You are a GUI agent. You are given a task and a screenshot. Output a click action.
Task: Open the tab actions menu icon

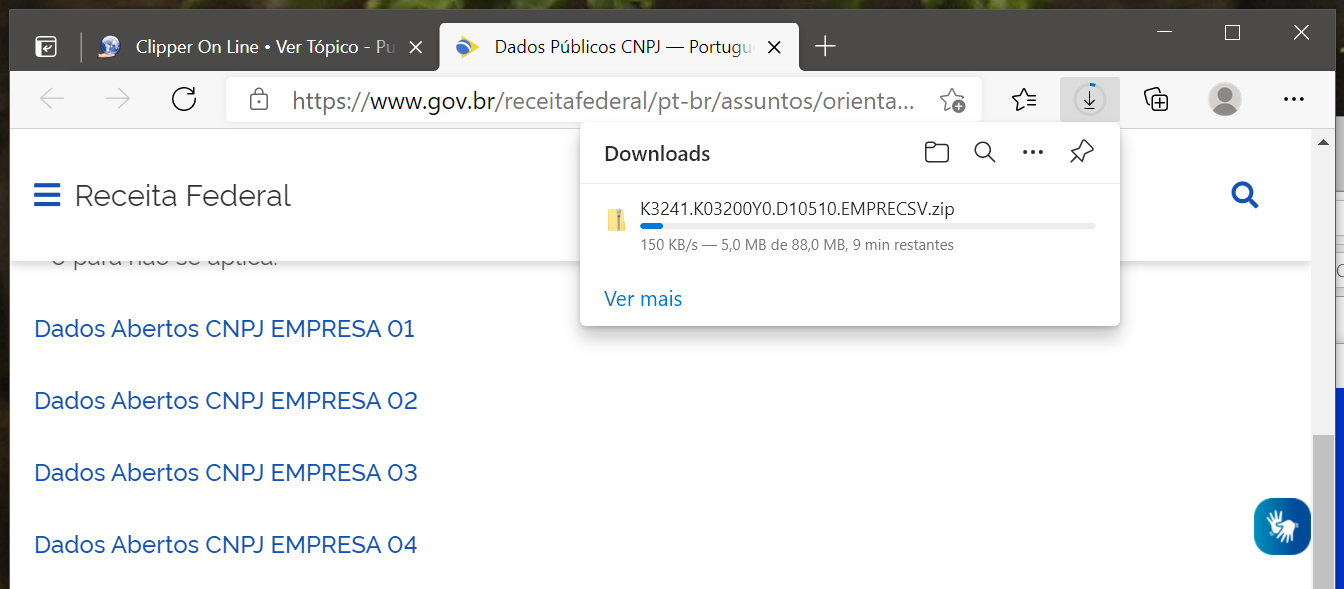46,47
